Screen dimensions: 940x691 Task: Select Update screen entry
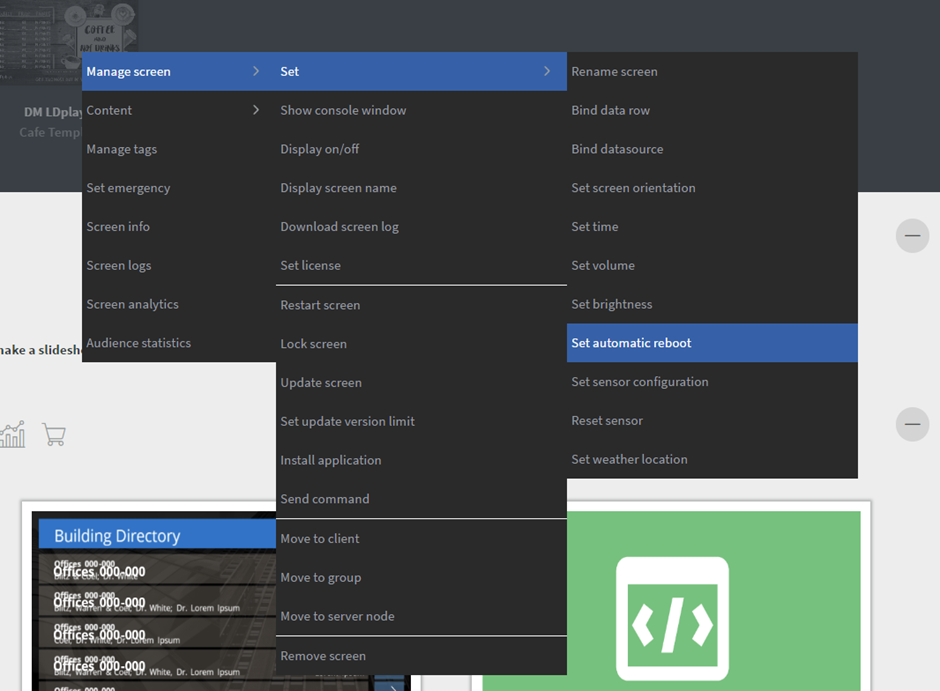421,383
